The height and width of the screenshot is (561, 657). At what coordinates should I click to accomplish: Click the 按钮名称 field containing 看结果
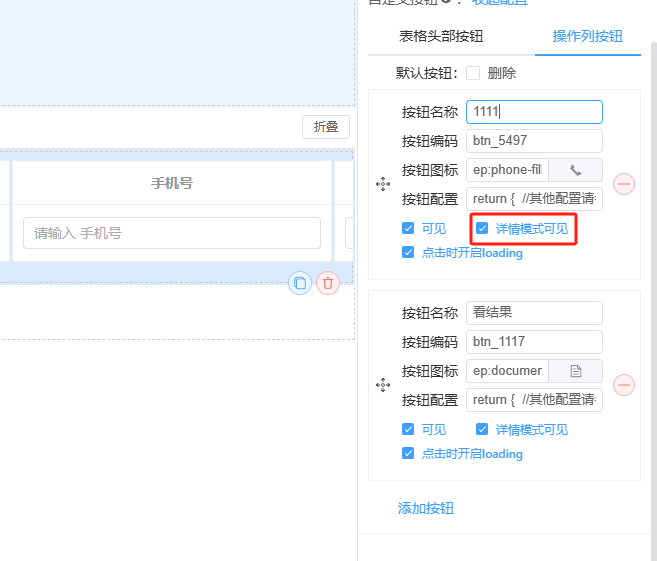pyautogui.click(x=534, y=313)
